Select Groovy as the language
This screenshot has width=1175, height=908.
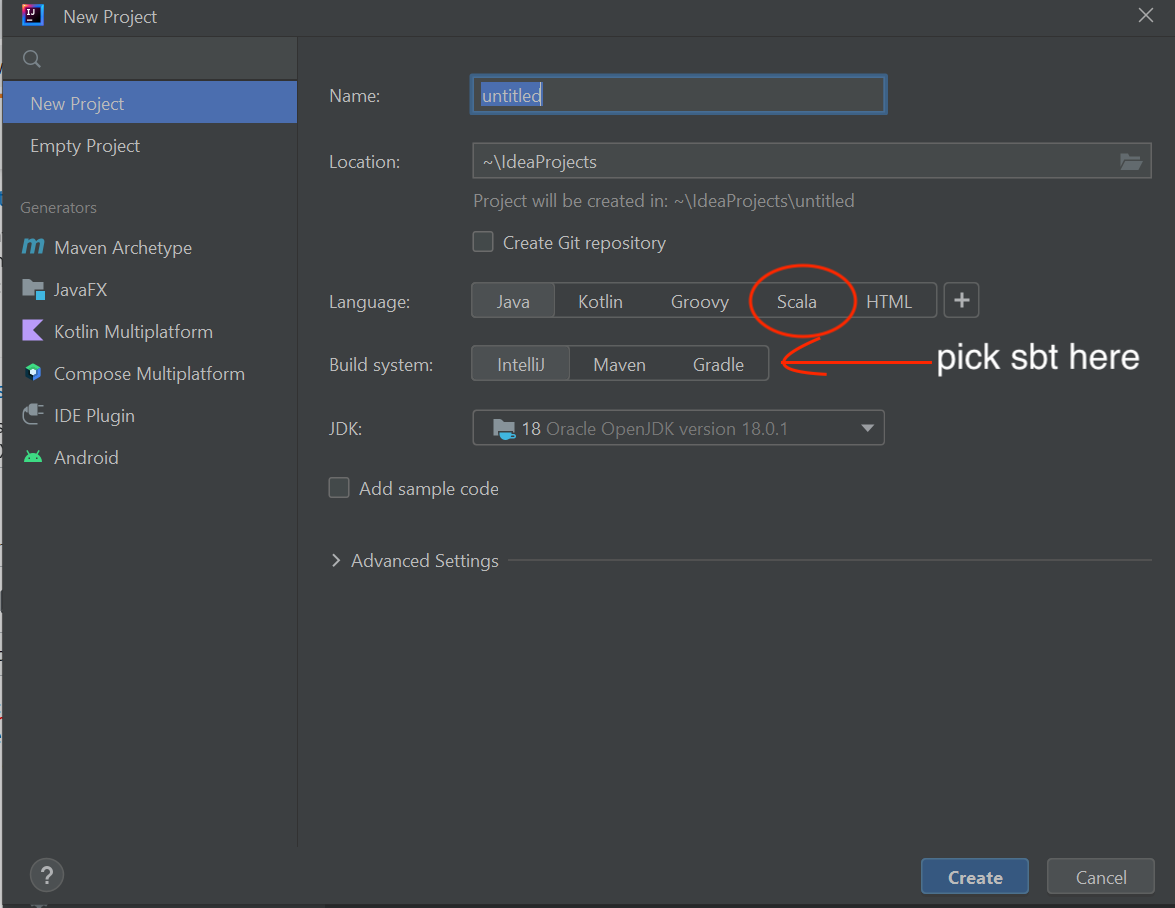(x=700, y=301)
